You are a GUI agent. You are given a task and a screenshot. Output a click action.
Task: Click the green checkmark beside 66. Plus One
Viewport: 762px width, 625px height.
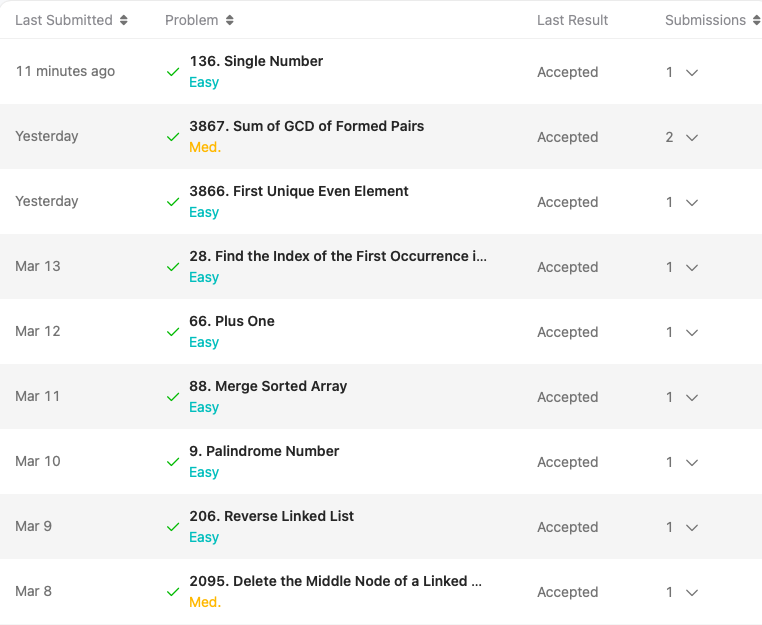point(173,332)
